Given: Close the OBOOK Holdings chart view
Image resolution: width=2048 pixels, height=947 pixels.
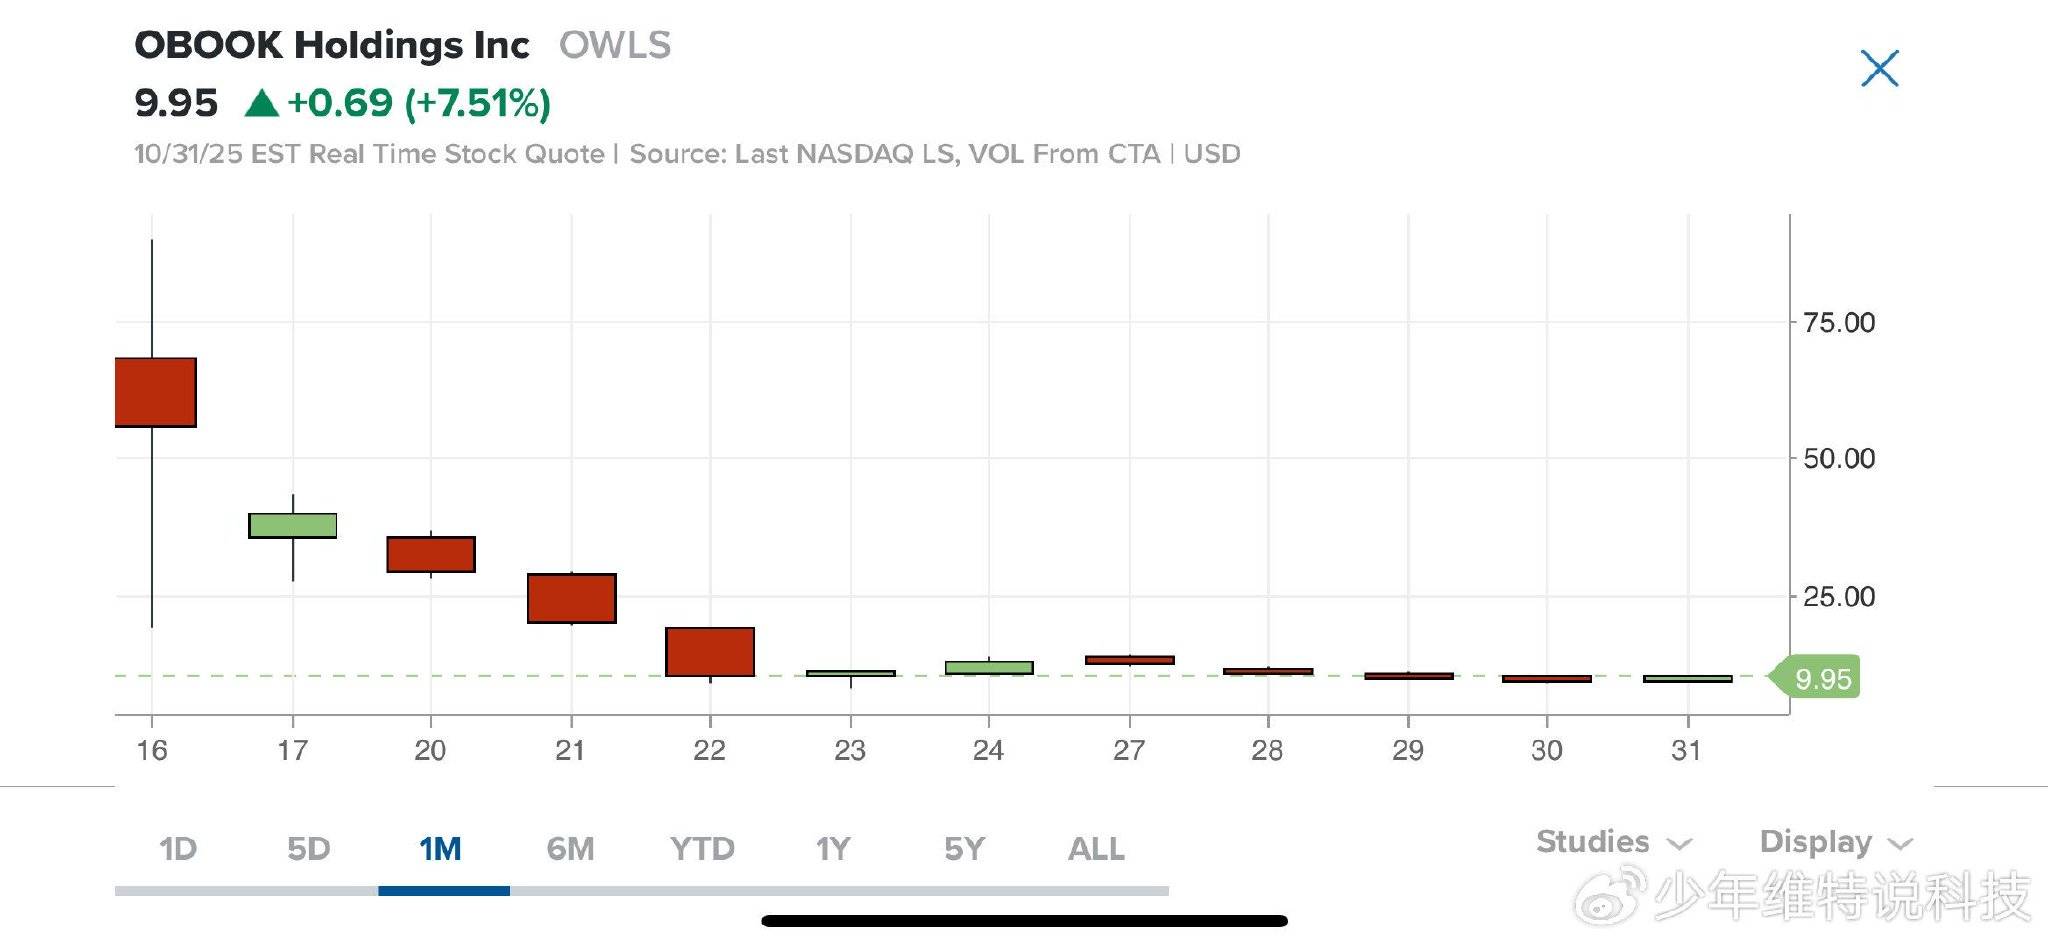Looking at the screenshot, I should pos(1879,69).
